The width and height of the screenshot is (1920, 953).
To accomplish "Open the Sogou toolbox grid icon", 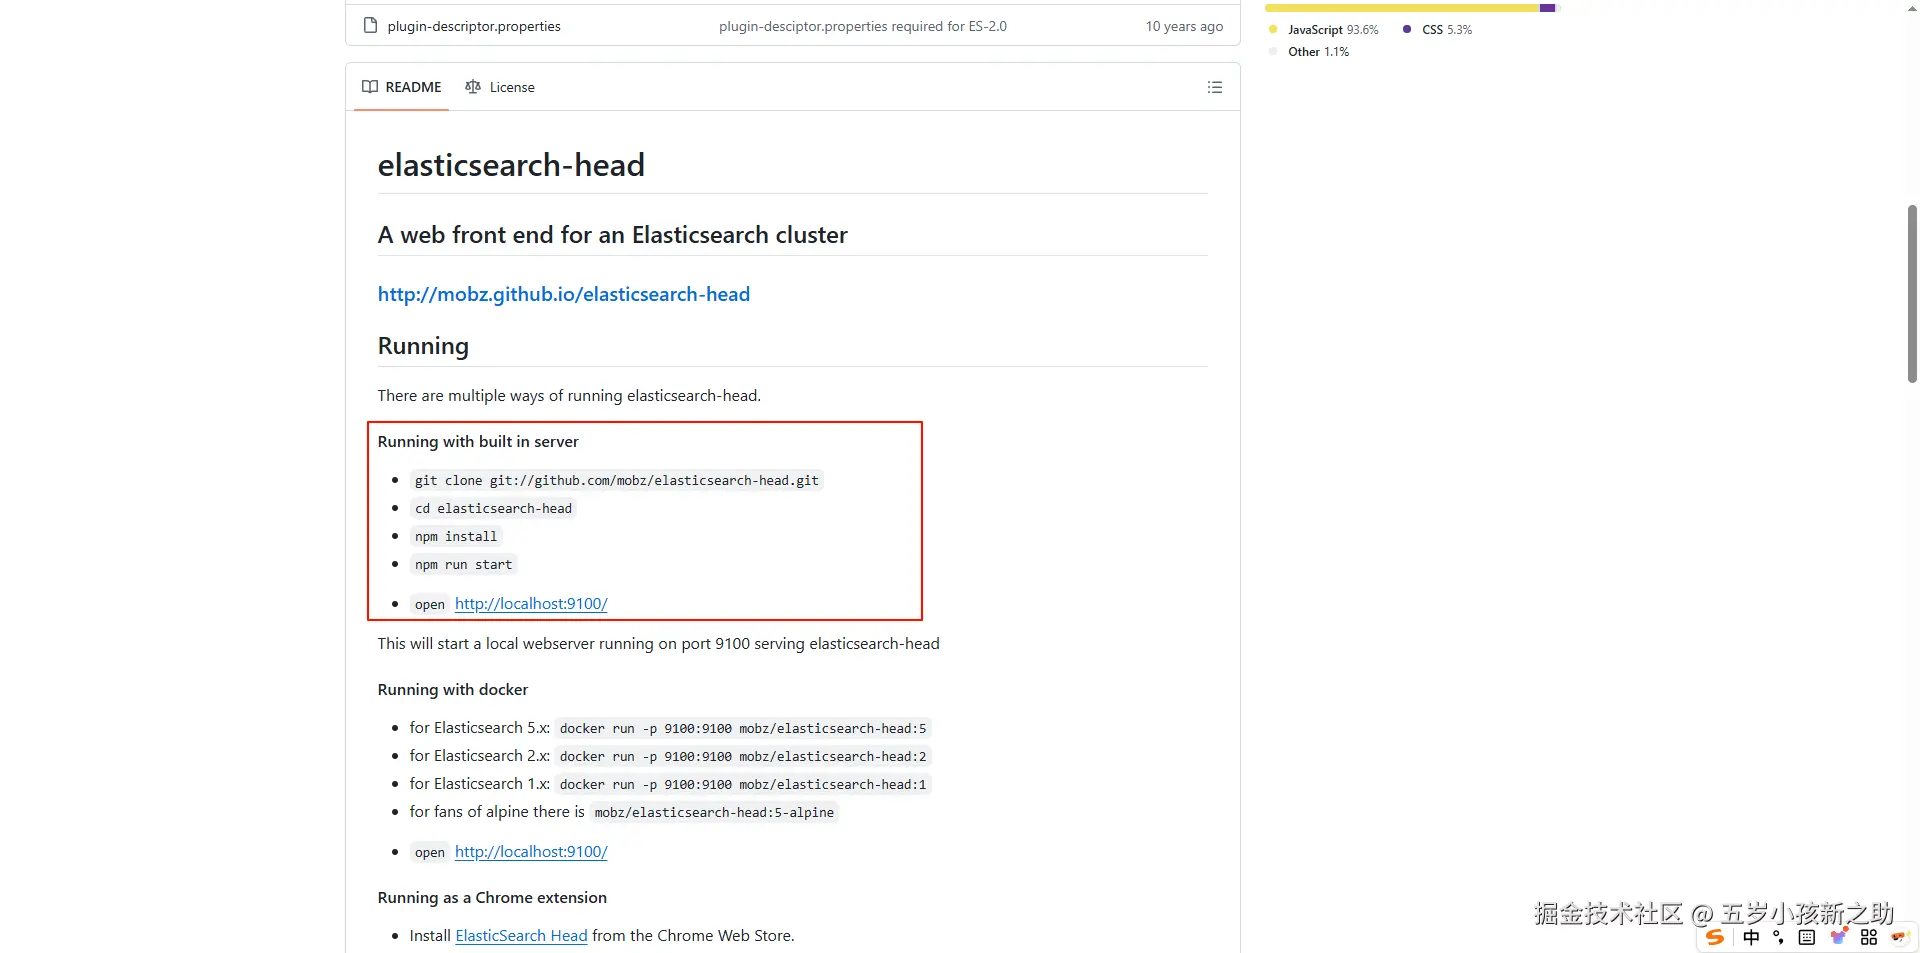I will pos(1868,937).
